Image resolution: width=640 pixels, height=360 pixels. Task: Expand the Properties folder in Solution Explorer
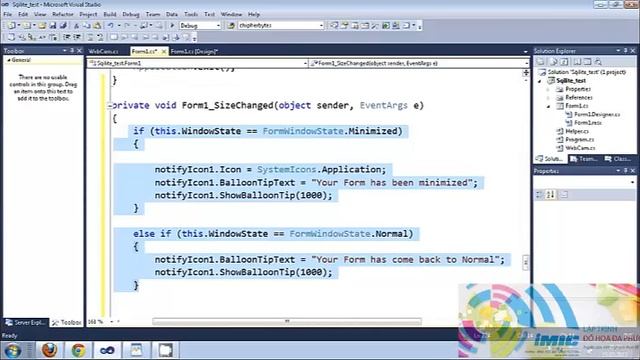click(x=549, y=89)
